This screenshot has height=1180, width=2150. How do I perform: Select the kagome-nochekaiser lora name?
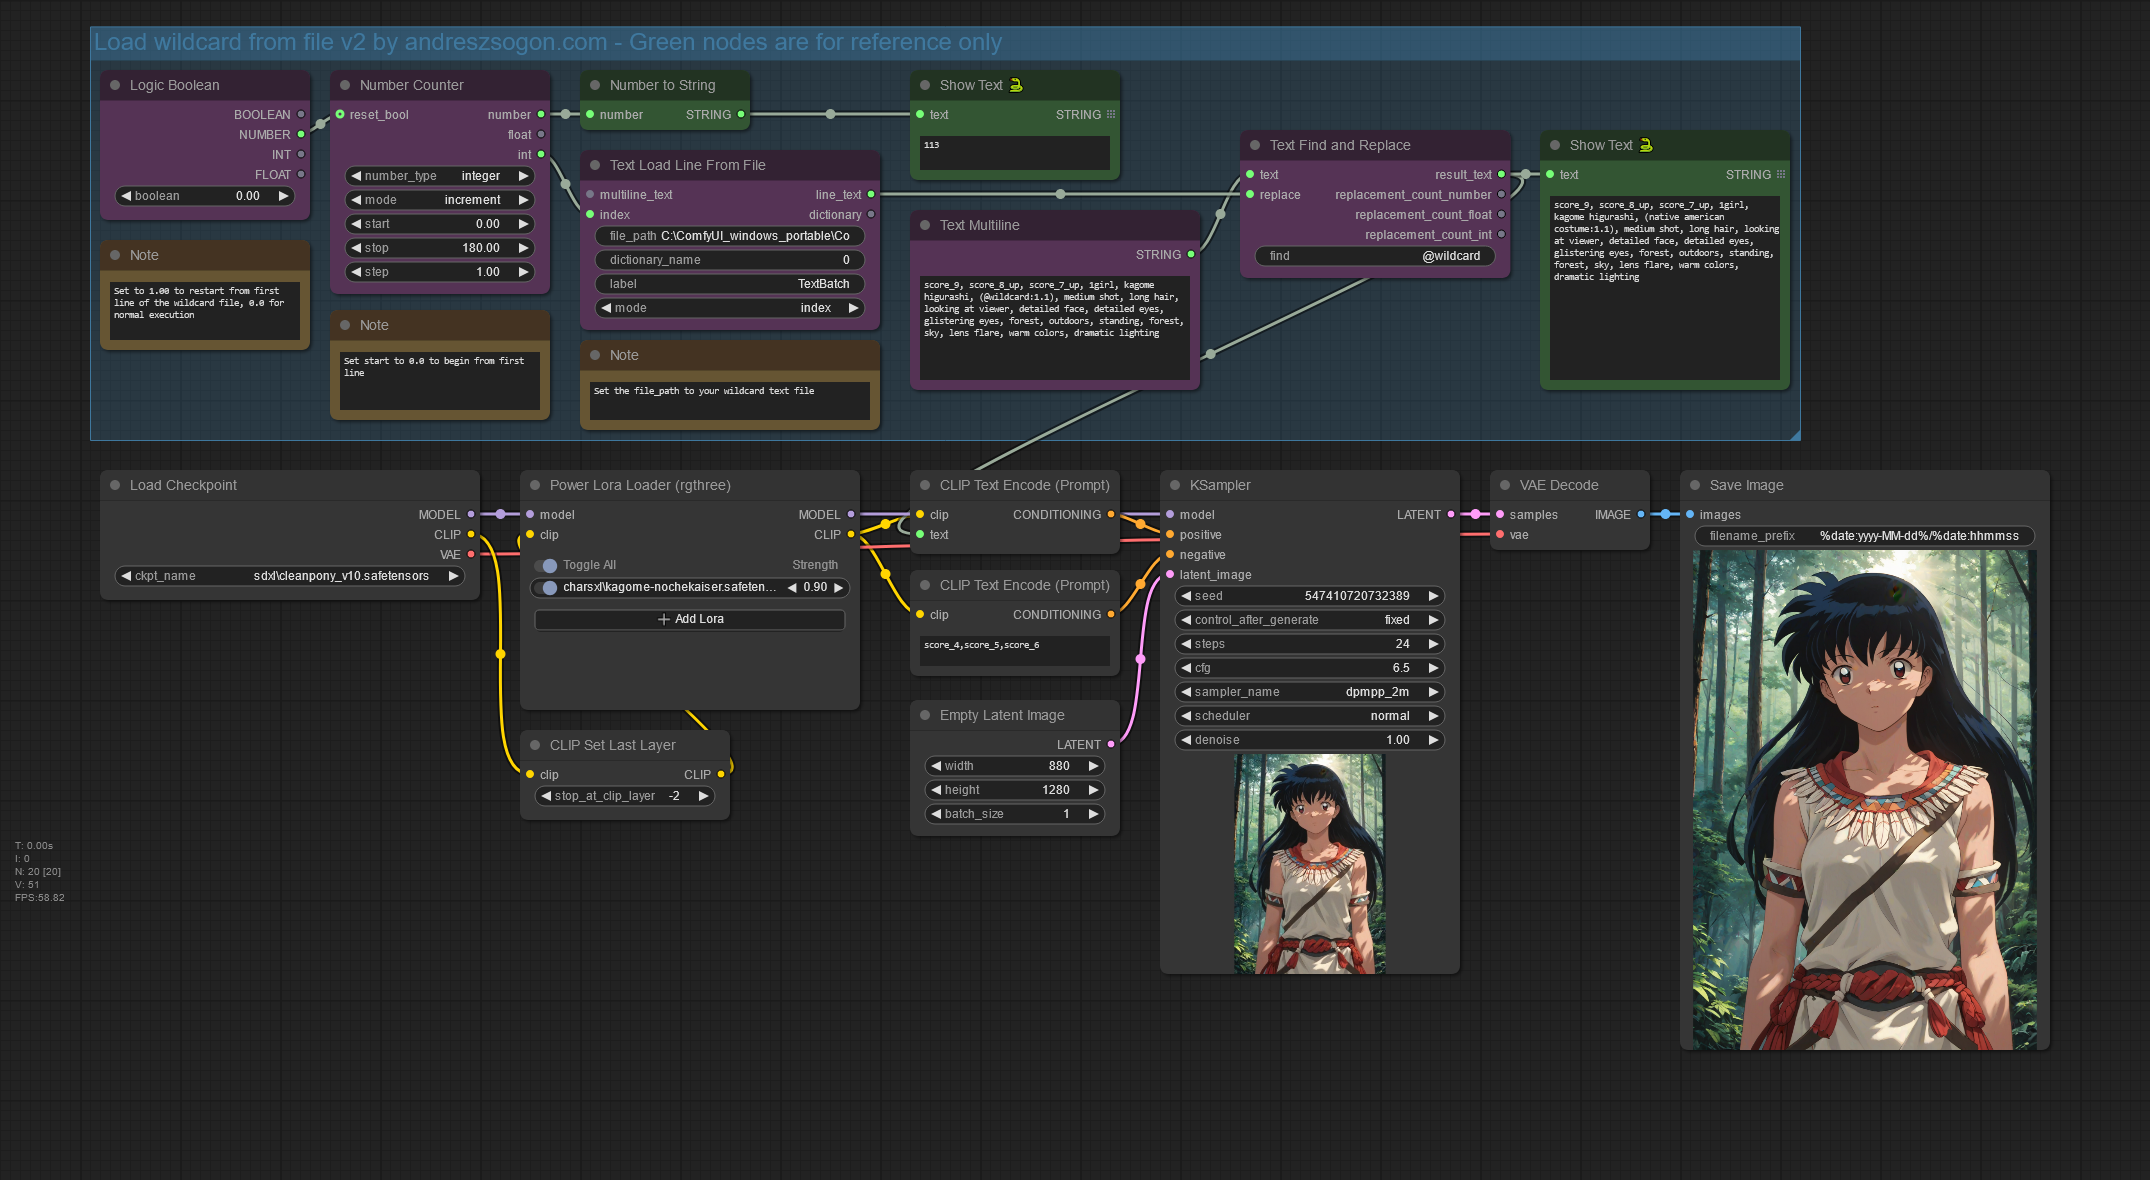(669, 588)
